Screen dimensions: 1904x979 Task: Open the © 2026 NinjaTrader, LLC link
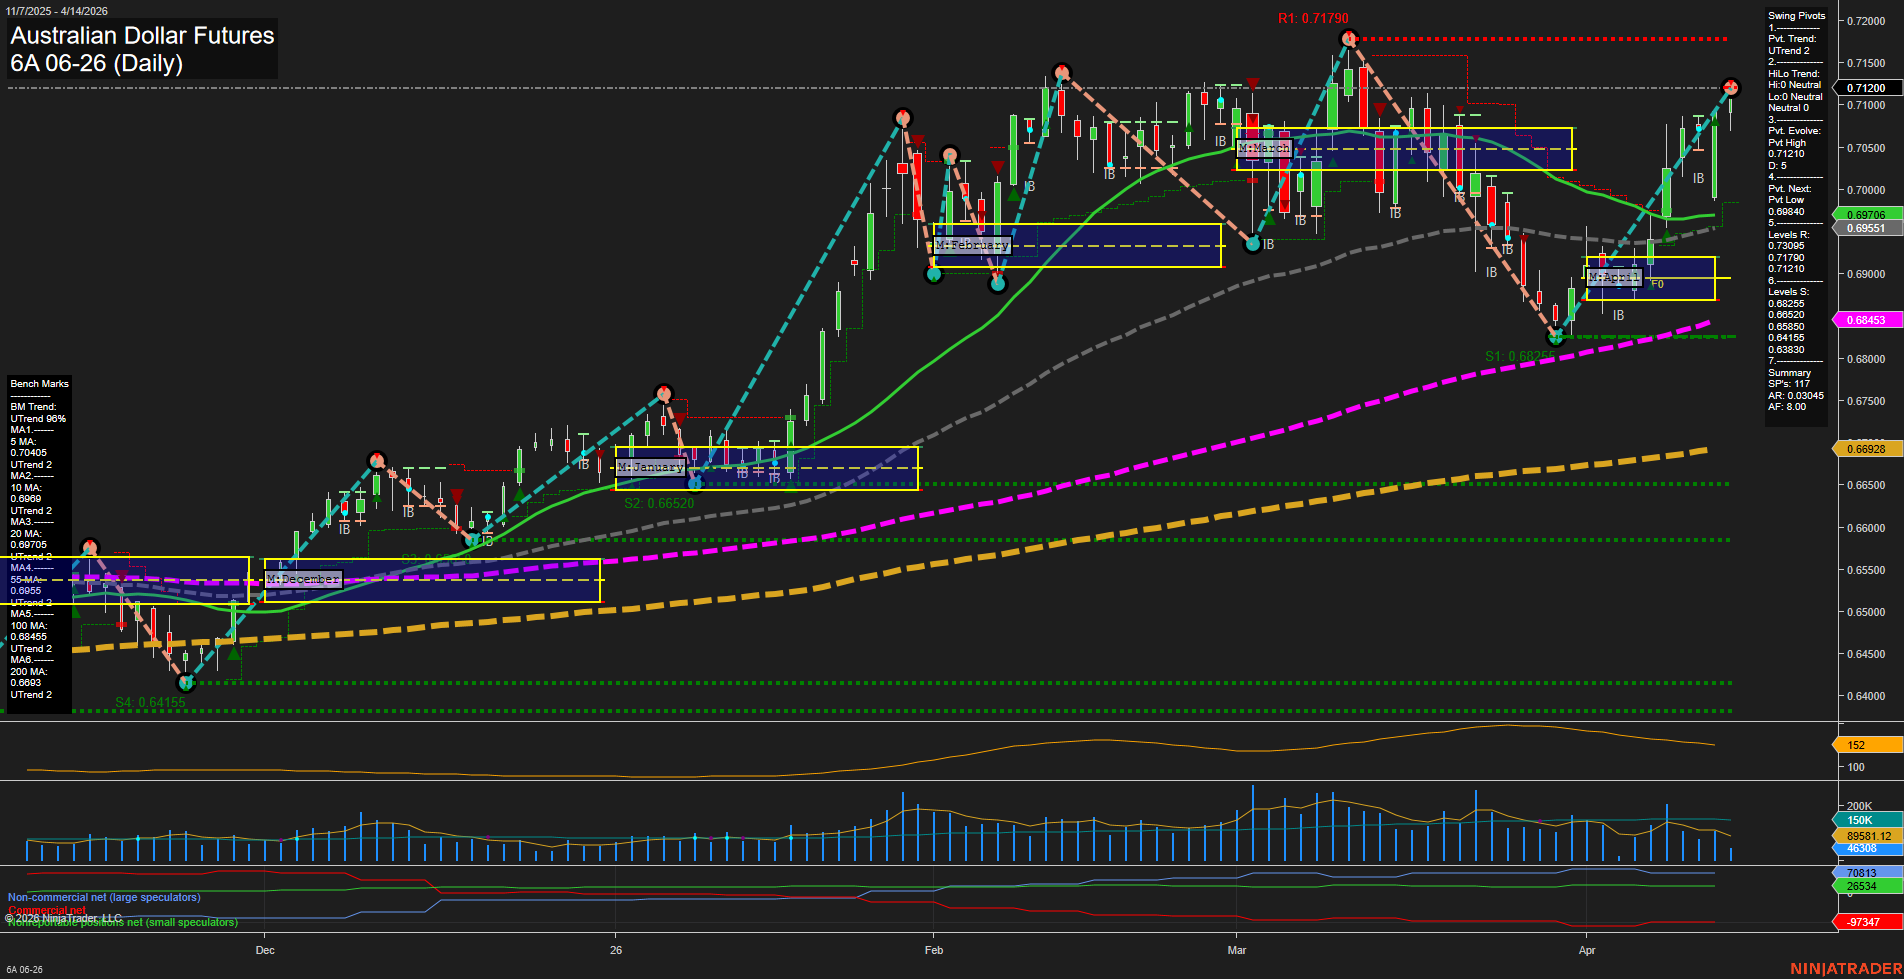coord(63,916)
